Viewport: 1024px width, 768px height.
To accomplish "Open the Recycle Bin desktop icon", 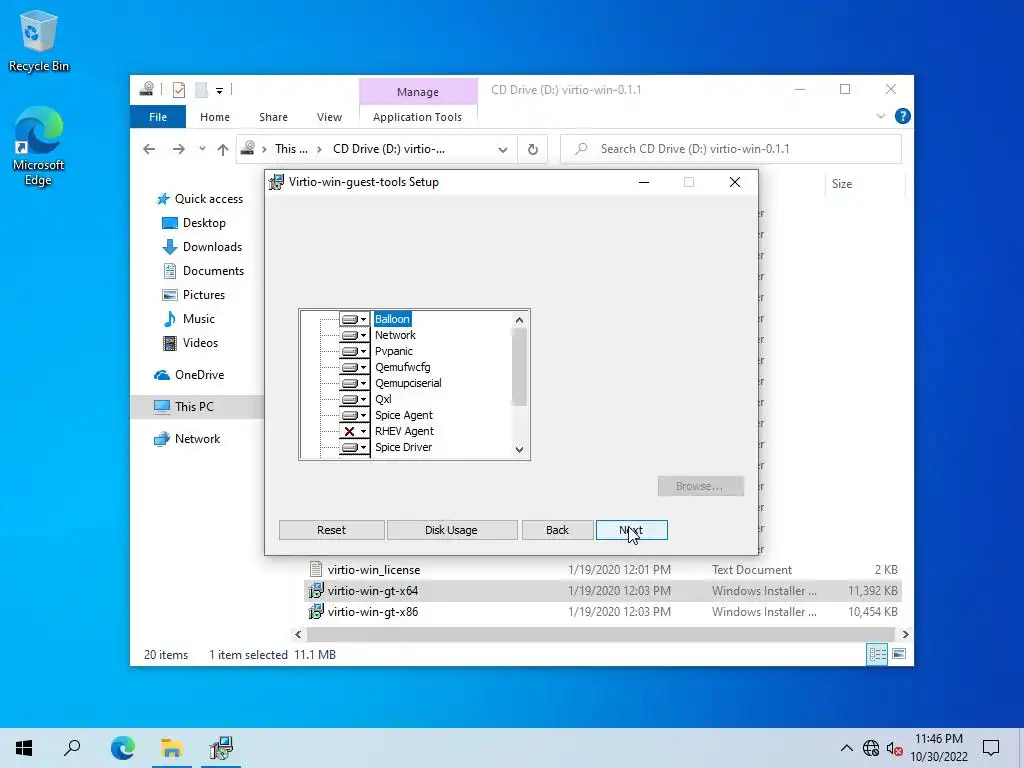I will (x=39, y=41).
